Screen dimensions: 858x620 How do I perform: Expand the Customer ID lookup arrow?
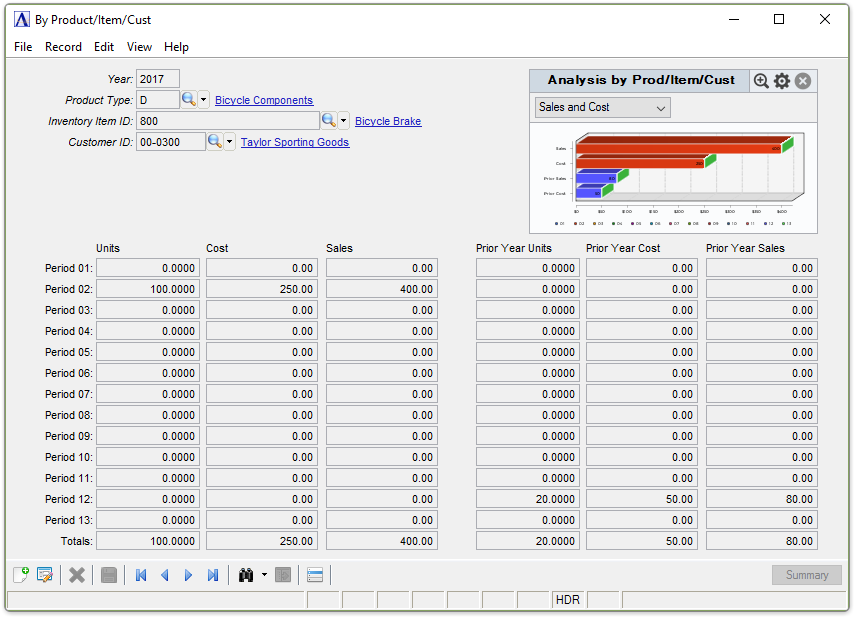[x=230, y=142]
